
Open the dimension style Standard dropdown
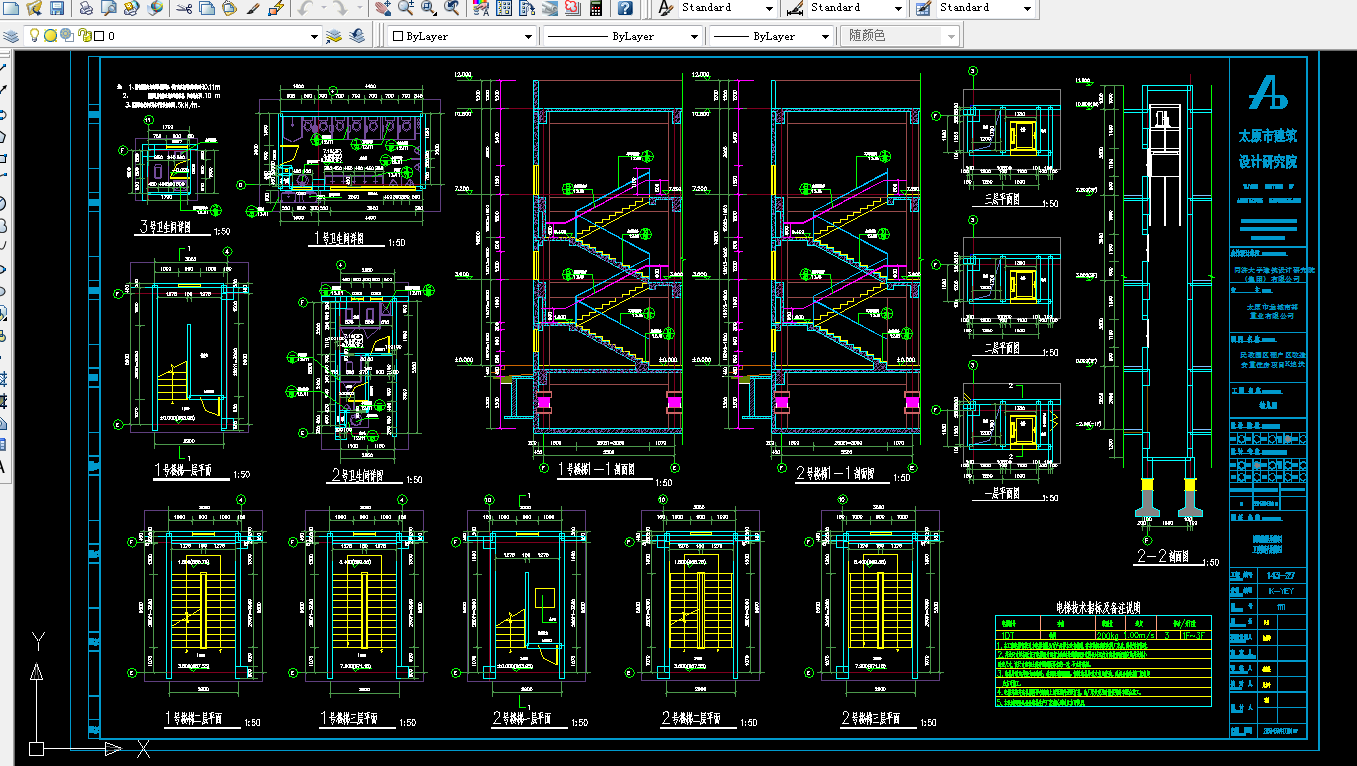[856, 8]
